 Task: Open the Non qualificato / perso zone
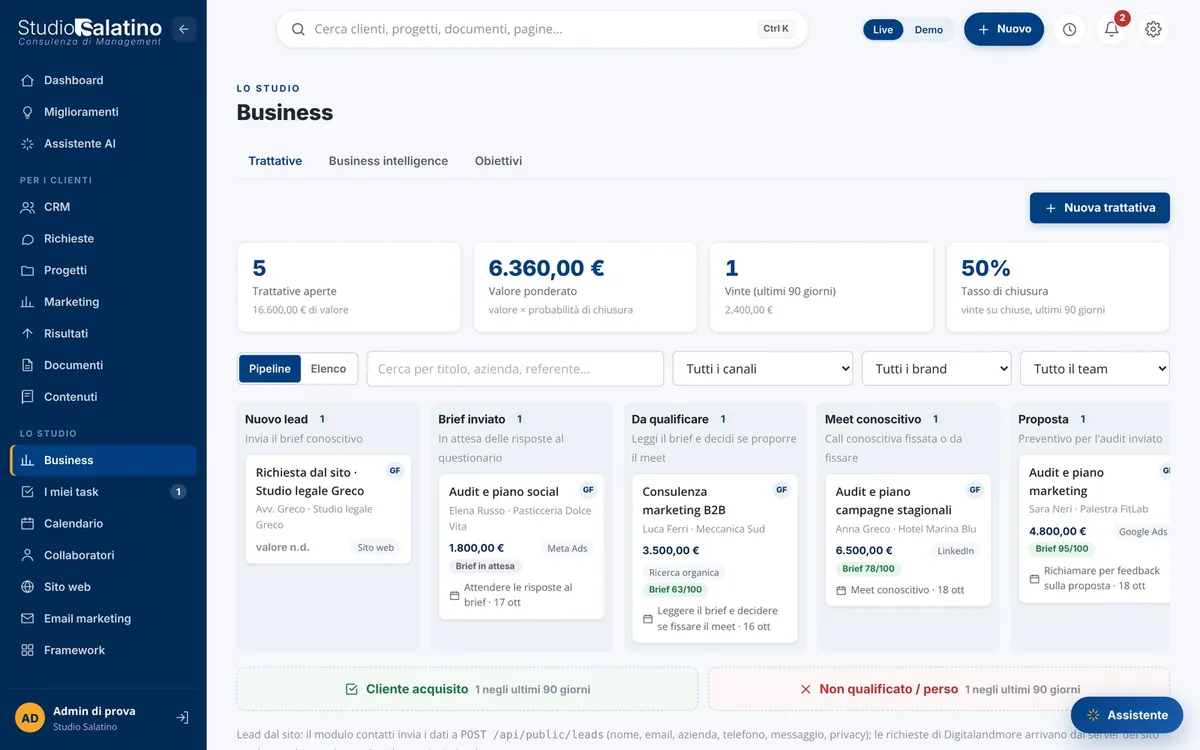[x=939, y=689]
